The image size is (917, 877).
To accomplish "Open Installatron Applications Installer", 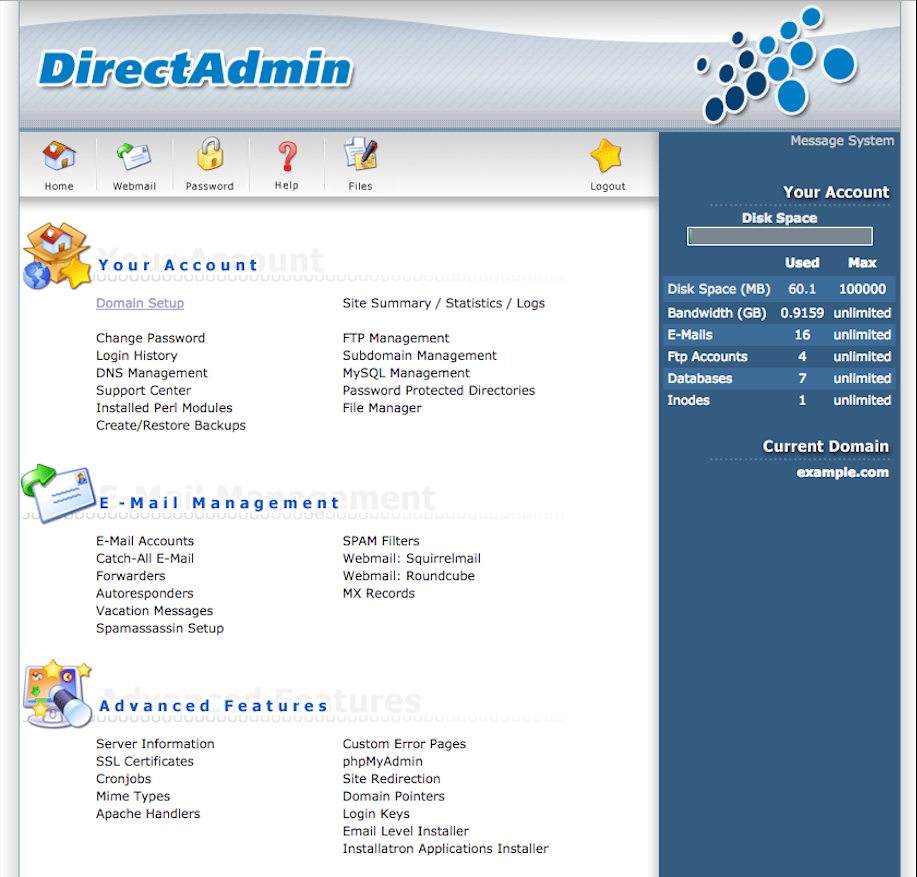I will (x=445, y=849).
